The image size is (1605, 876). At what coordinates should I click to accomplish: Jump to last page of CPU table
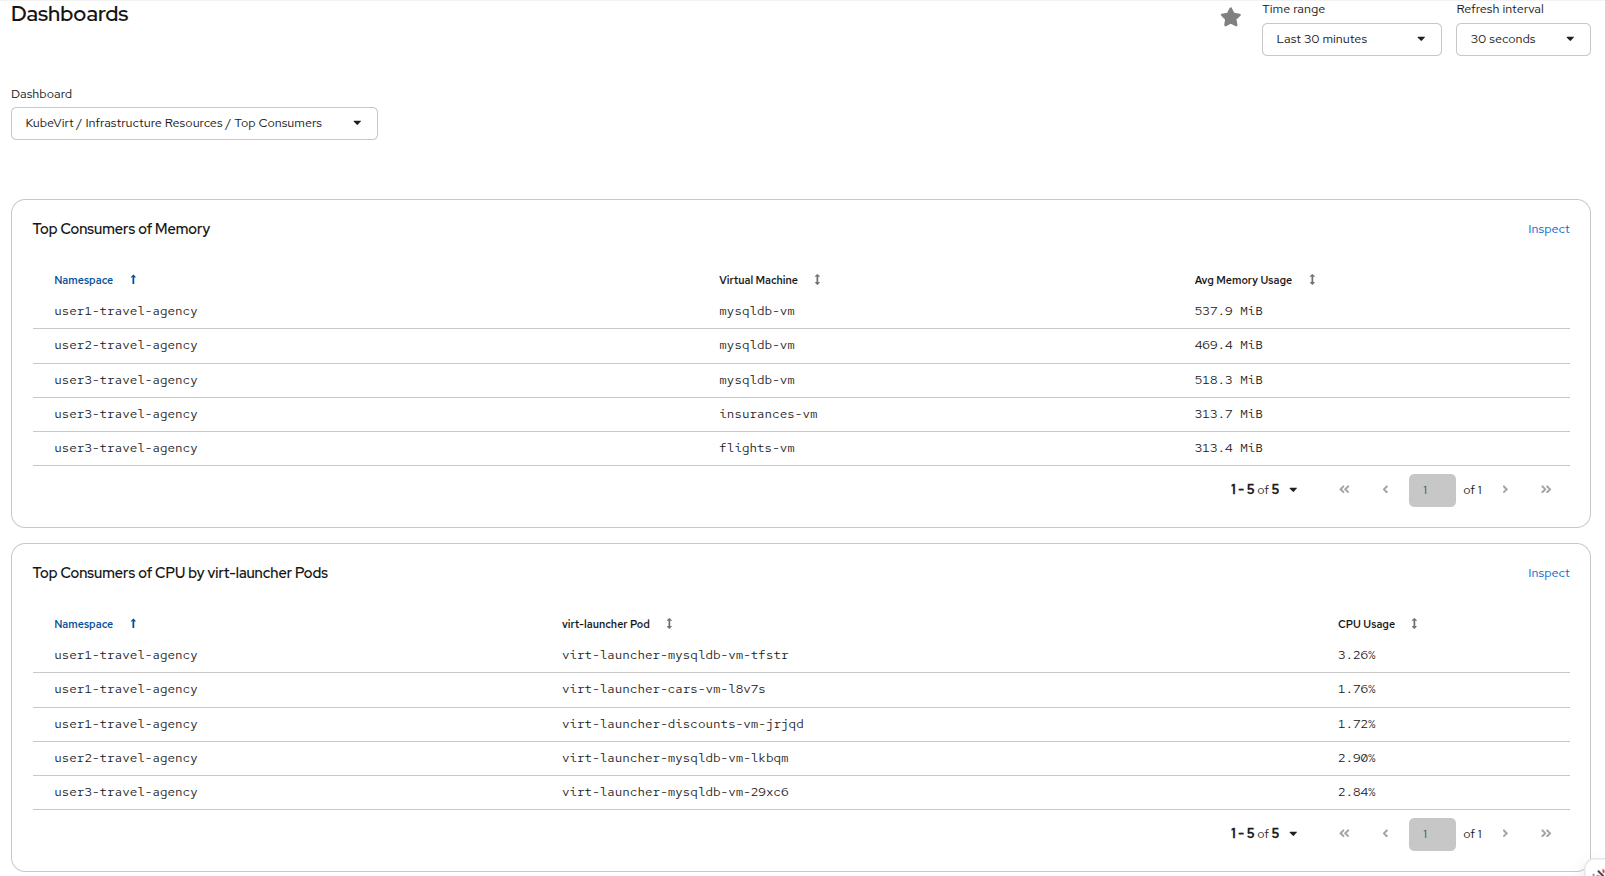(1545, 834)
